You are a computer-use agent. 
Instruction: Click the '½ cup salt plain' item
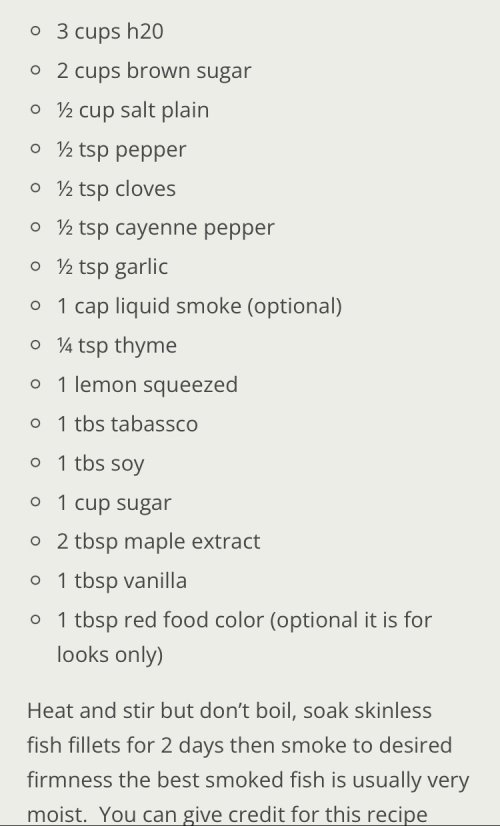pos(133,111)
